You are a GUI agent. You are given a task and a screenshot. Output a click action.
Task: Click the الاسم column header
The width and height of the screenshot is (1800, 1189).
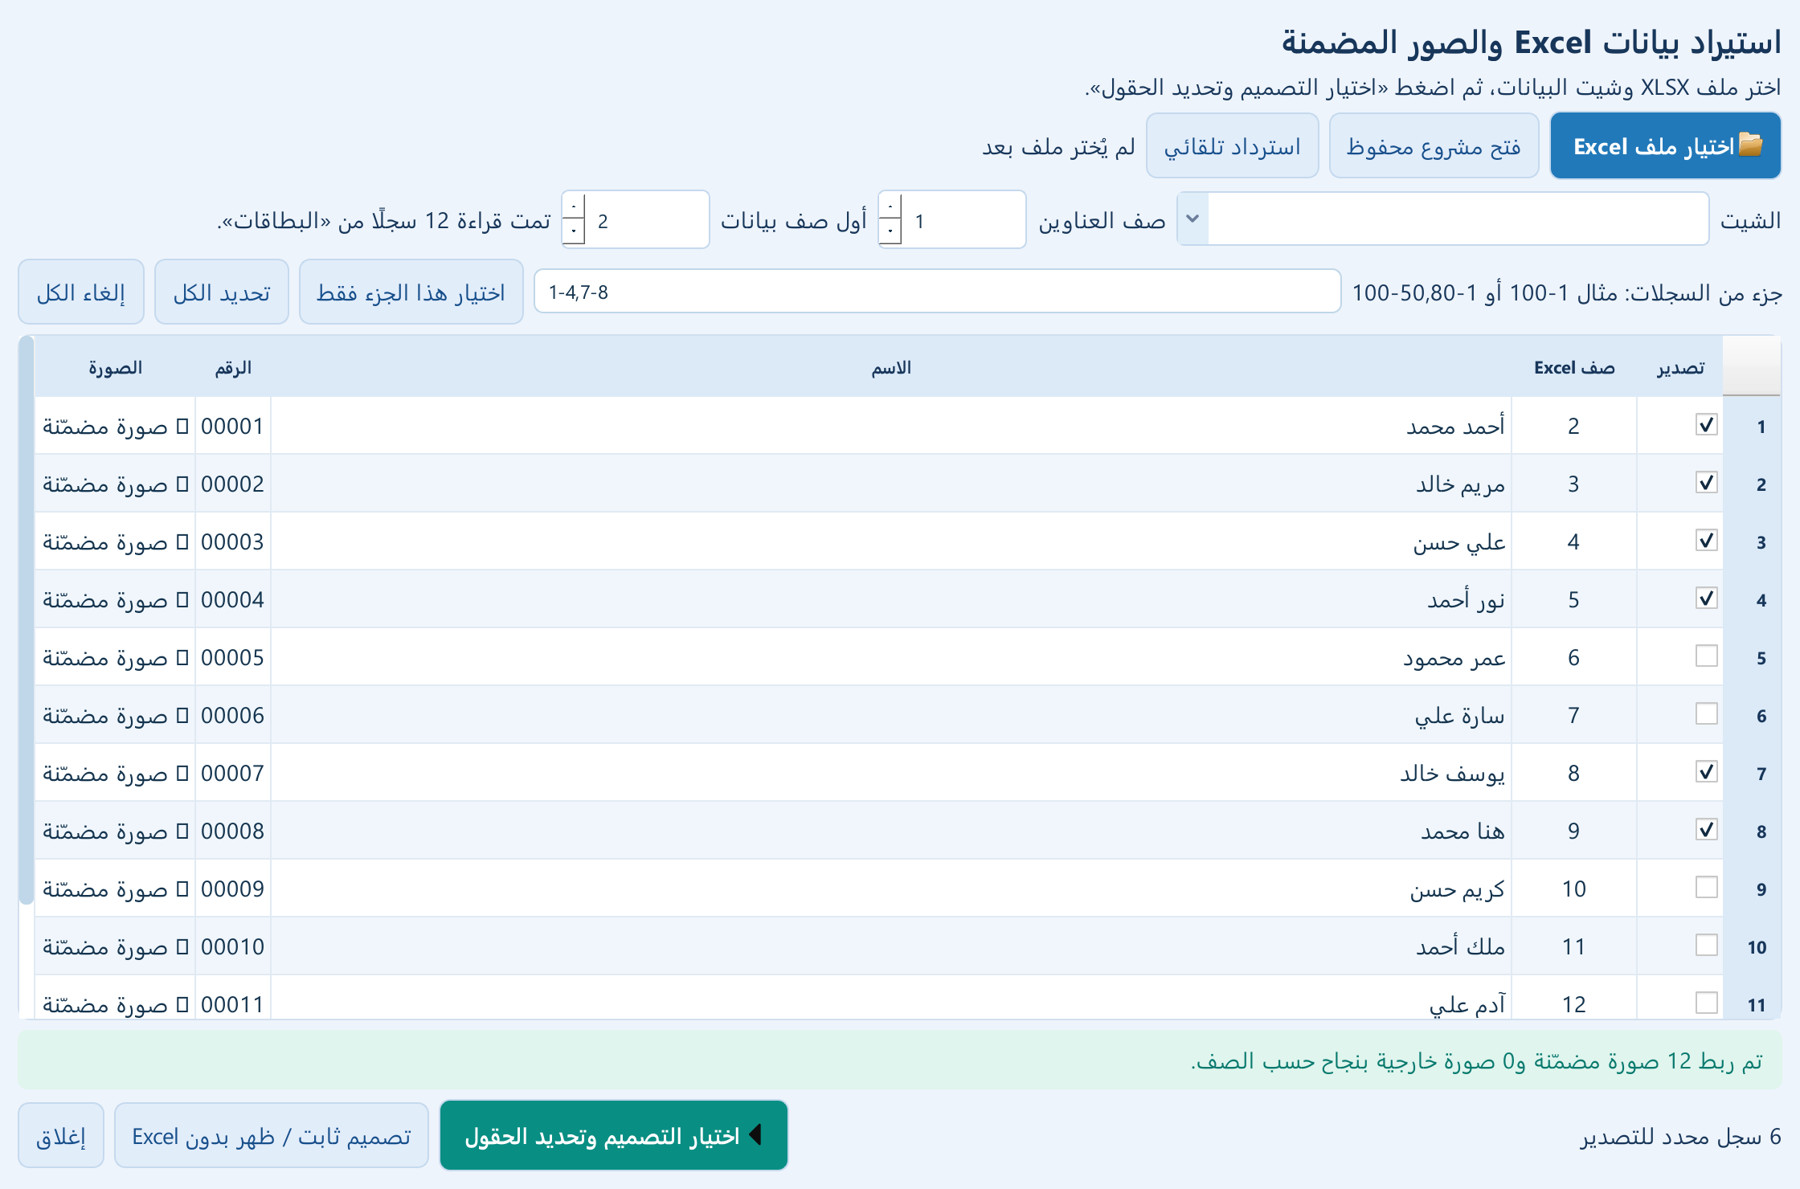click(x=890, y=367)
